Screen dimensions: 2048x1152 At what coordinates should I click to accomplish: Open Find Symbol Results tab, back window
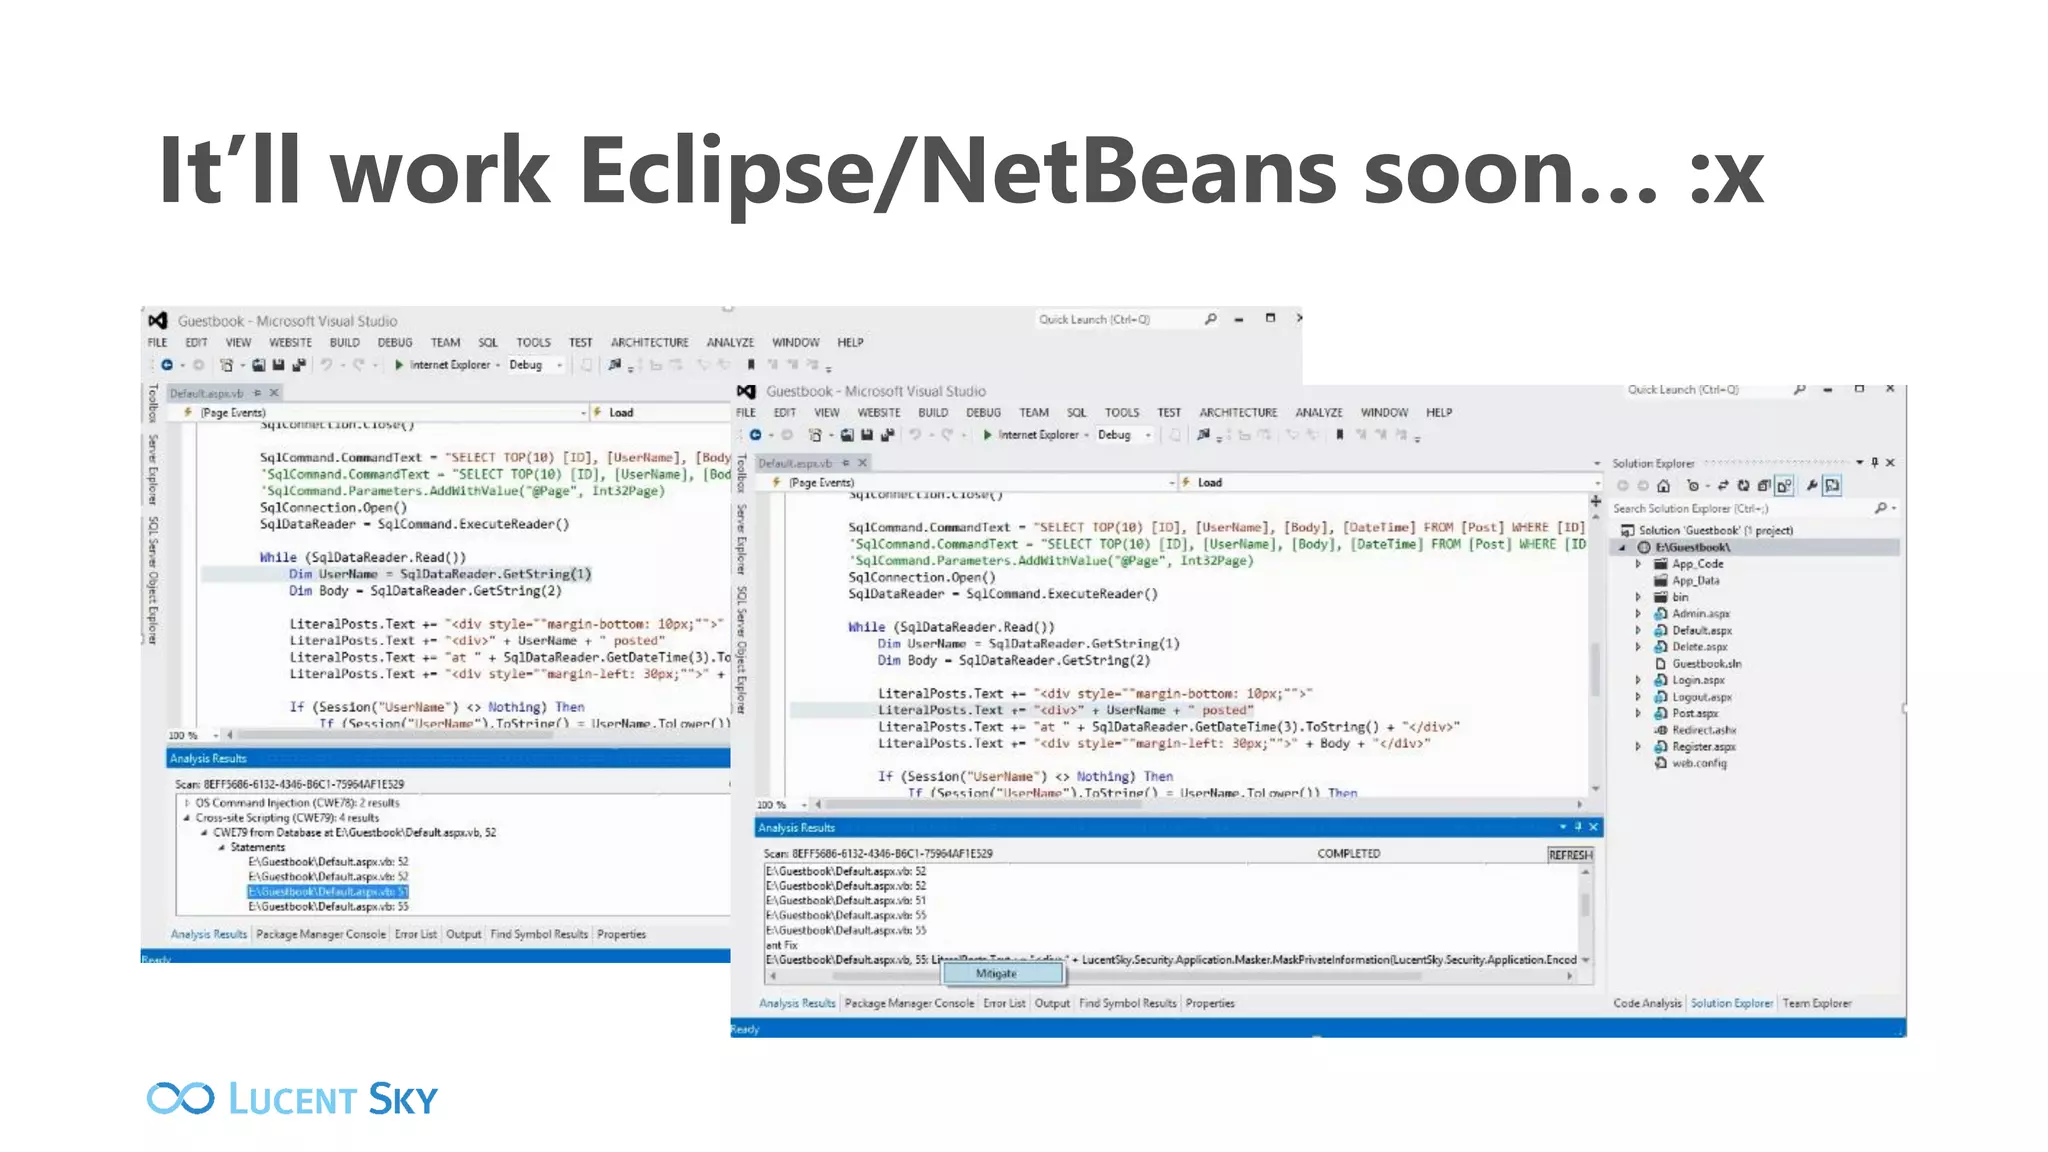[x=539, y=934]
